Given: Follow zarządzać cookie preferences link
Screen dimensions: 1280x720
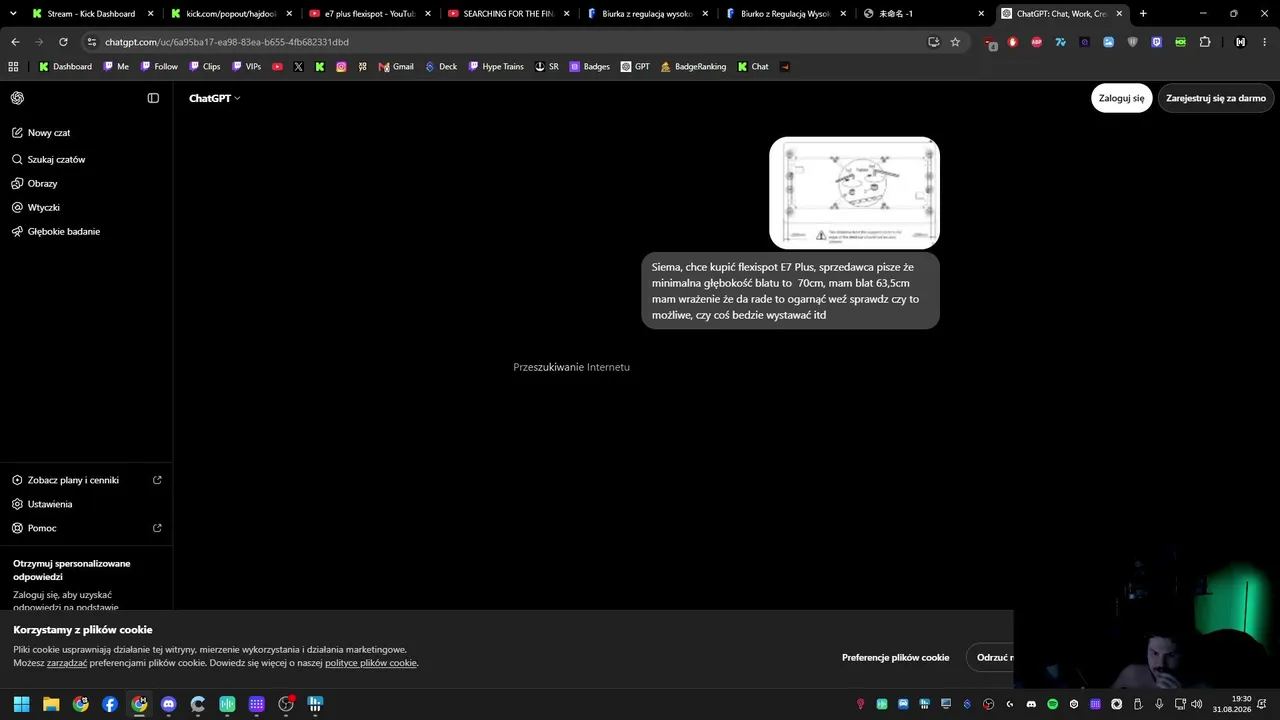Looking at the screenshot, I should click(x=67, y=663).
